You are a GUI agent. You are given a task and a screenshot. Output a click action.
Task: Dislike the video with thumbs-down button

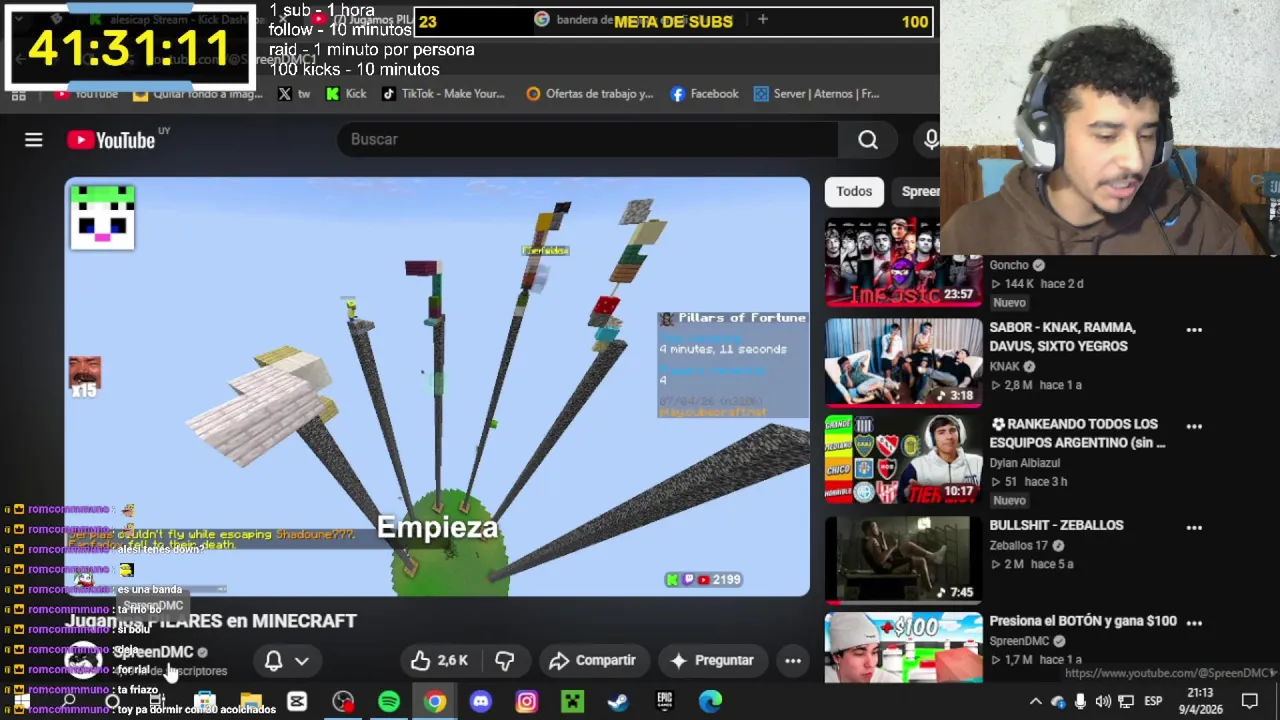(x=505, y=660)
